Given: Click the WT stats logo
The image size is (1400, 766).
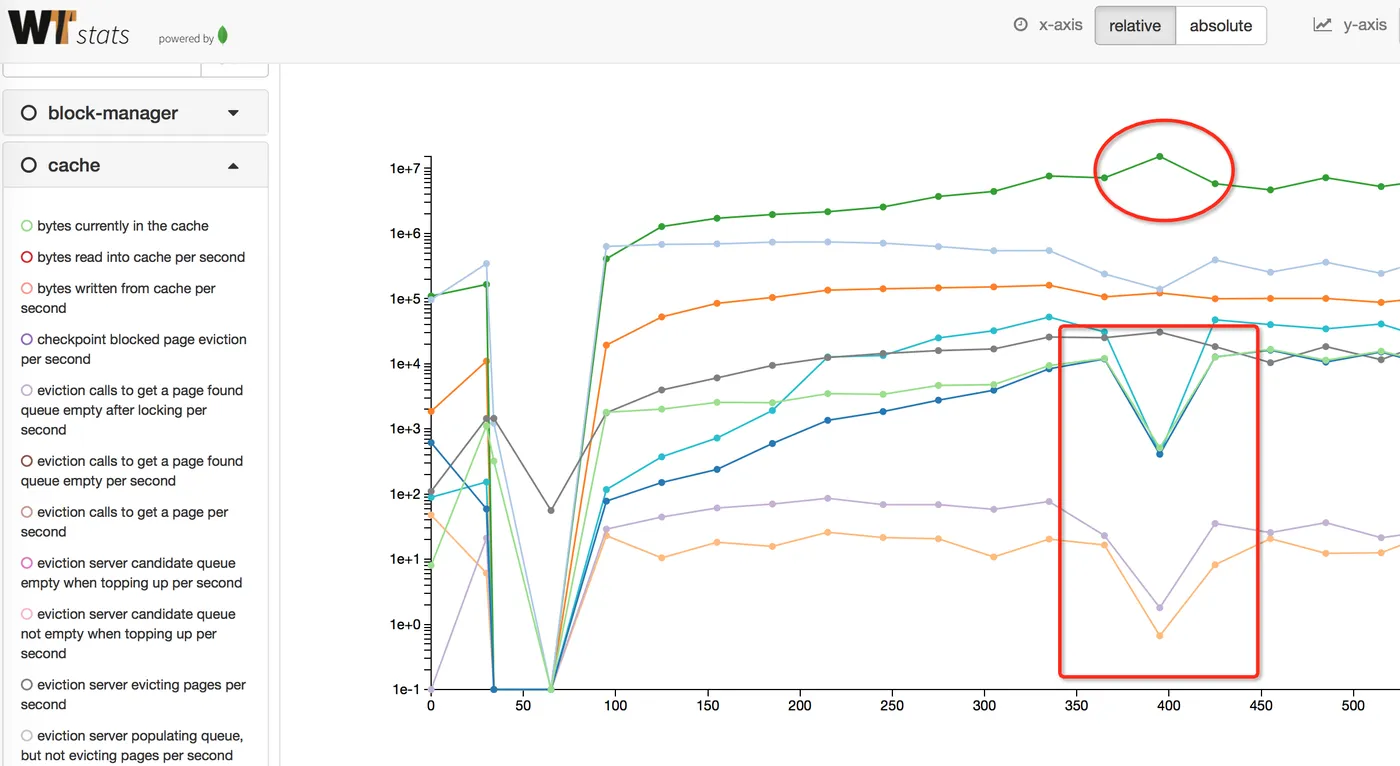Looking at the screenshot, I should [x=69, y=30].
